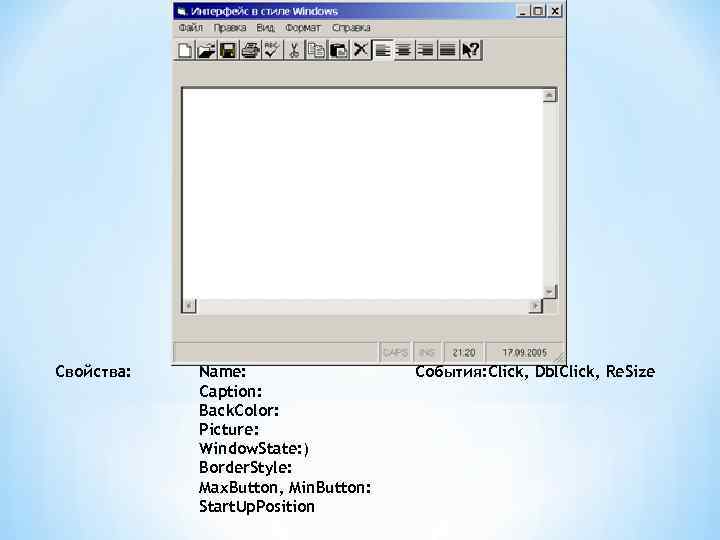Close the Интерфейс в стиле Windows window

point(555,11)
